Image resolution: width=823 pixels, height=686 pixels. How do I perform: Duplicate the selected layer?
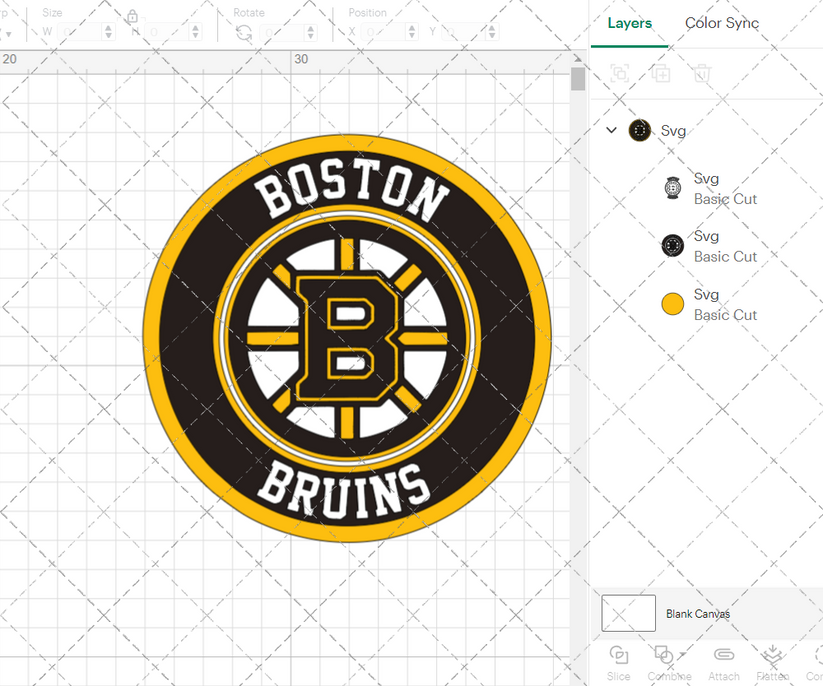click(x=660, y=73)
